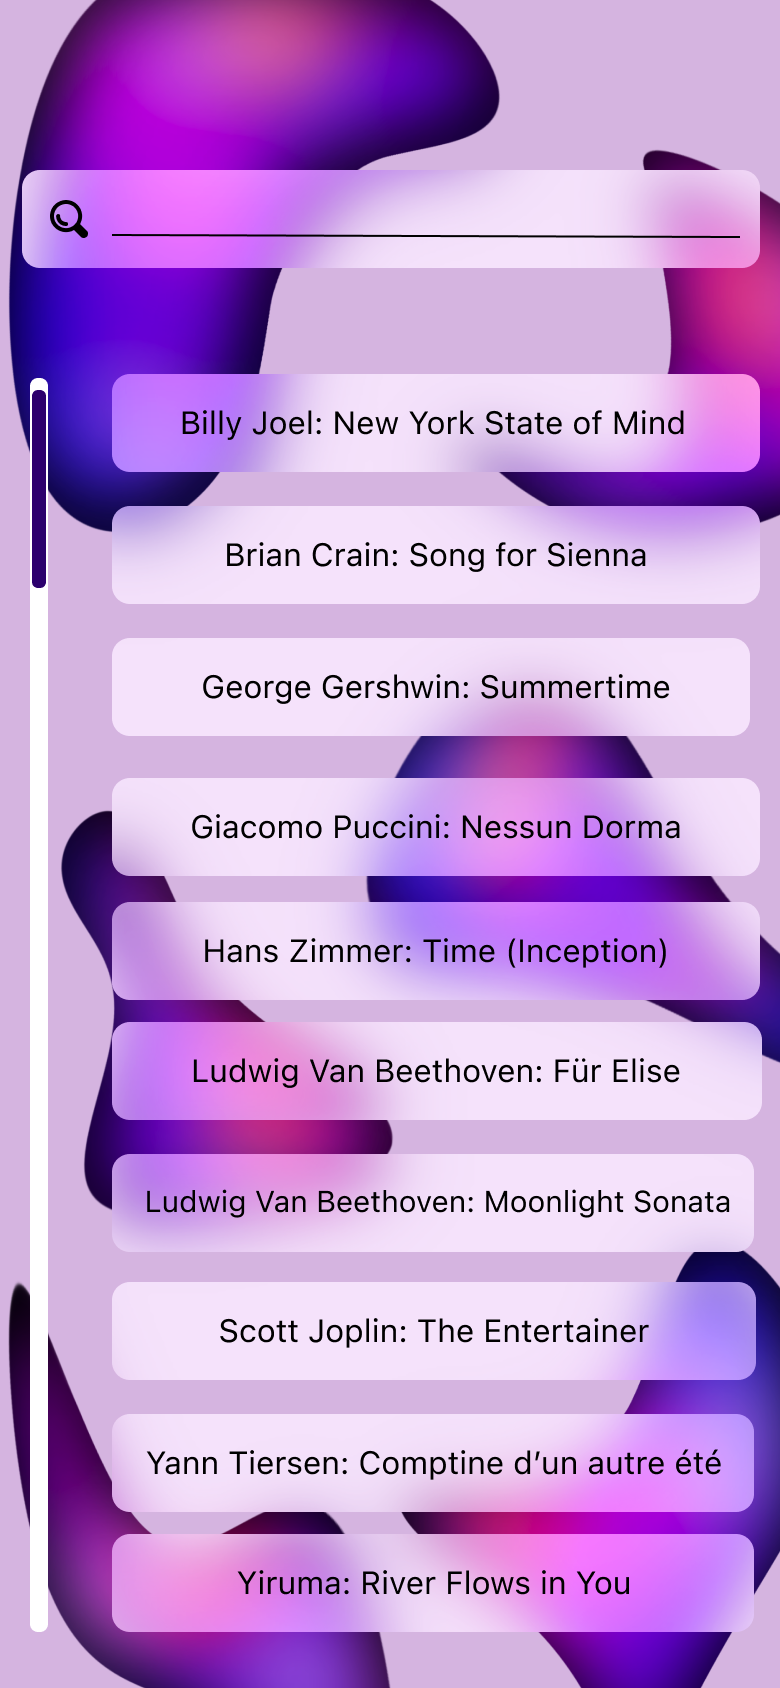Select Billy Joel: New York State of Mind
Screen dimensions: 780x1688
tap(435, 423)
